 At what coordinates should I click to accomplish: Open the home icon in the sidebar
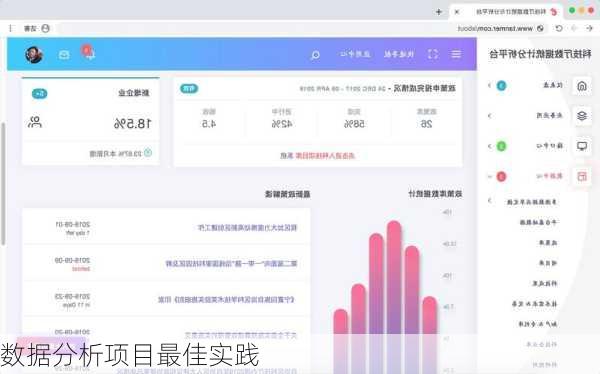point(582,86)
